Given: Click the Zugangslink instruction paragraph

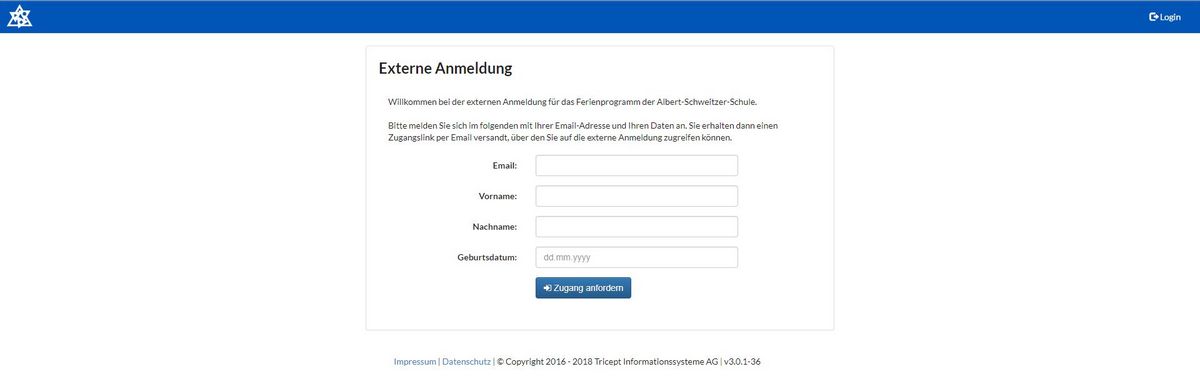Looking at the screenshot, I should pyautogui.click(x=582, y=131).
